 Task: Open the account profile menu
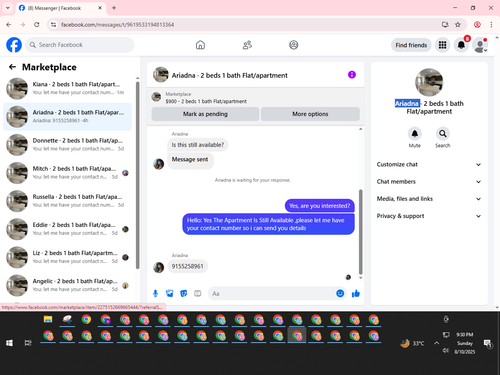480,45
